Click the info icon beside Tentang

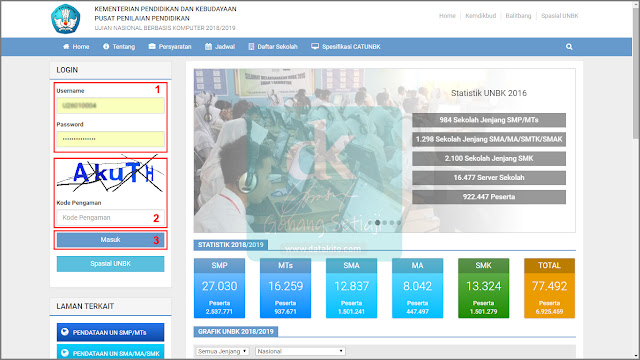[x=106, y=47]
